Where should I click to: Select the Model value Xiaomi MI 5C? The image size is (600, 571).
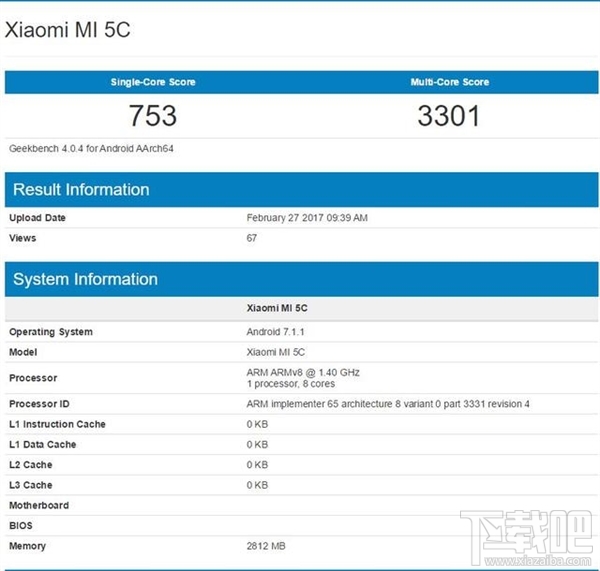(276, 352)
